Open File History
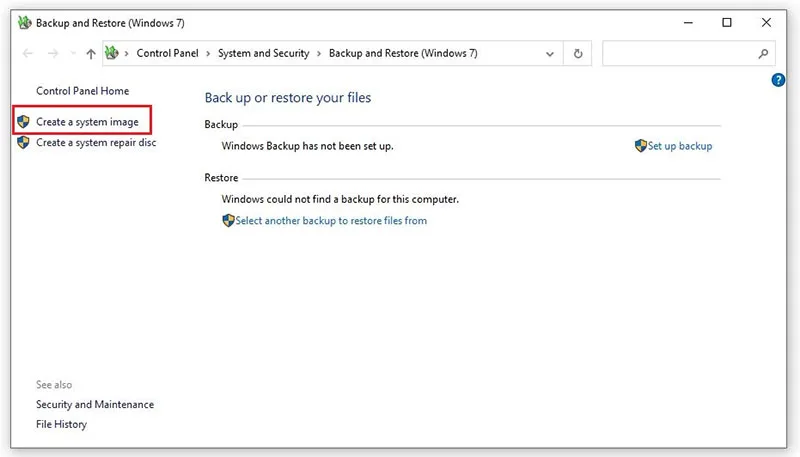The image size is (800, 457). 61,424
